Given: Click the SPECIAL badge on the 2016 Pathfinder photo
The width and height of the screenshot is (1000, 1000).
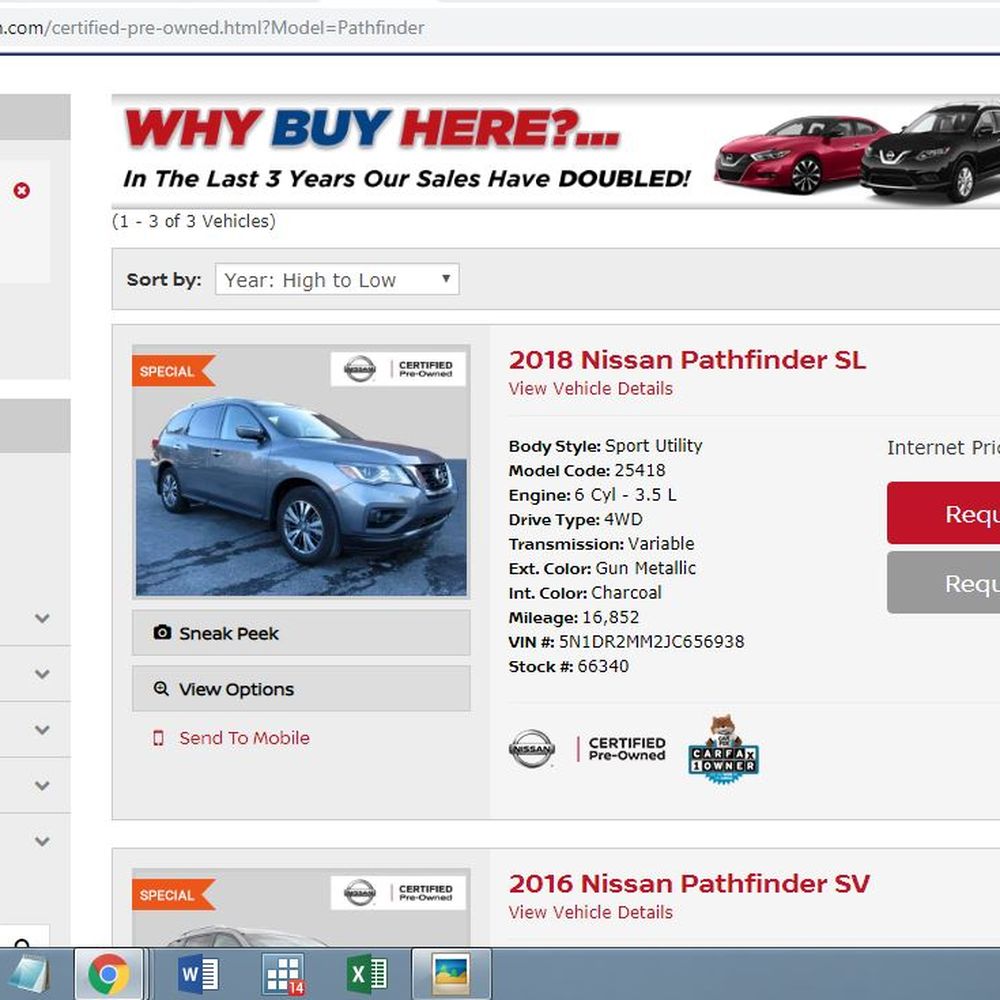Looking at the screenshot, I should point(173,895).
